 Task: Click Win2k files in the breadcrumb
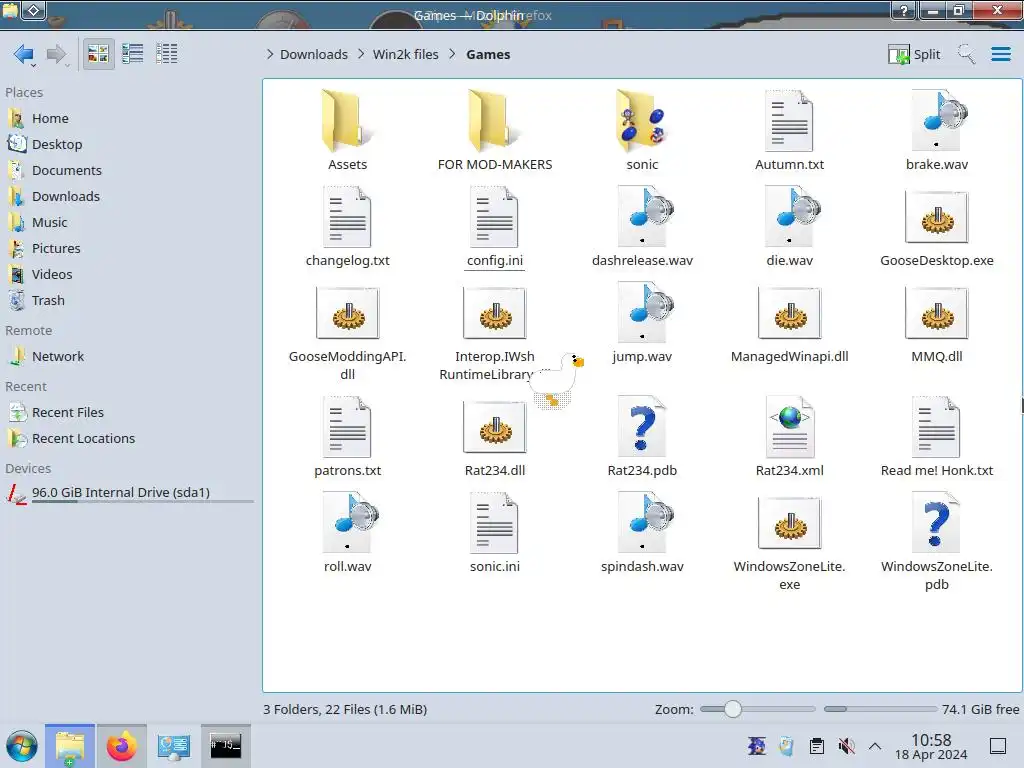[x=406, y=54]
